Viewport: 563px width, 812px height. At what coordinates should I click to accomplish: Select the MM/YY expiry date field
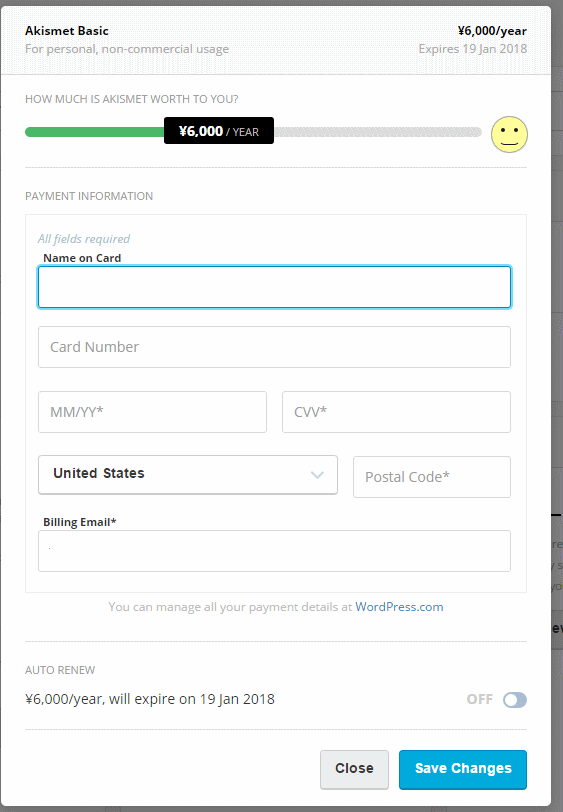click(x=152, y=412)
